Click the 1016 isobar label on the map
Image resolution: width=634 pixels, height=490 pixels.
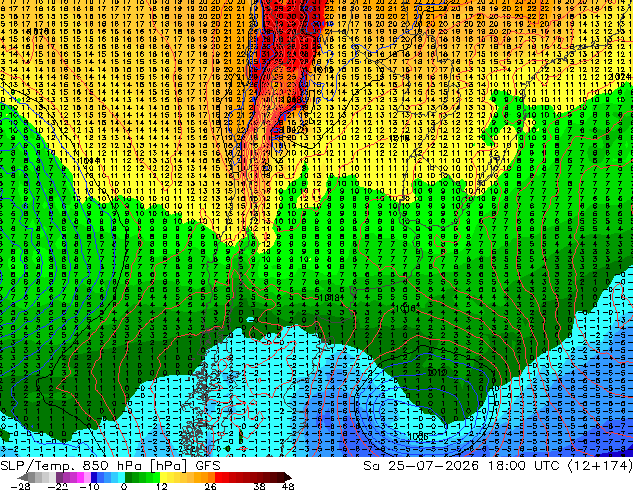click(x=405, y=309)
